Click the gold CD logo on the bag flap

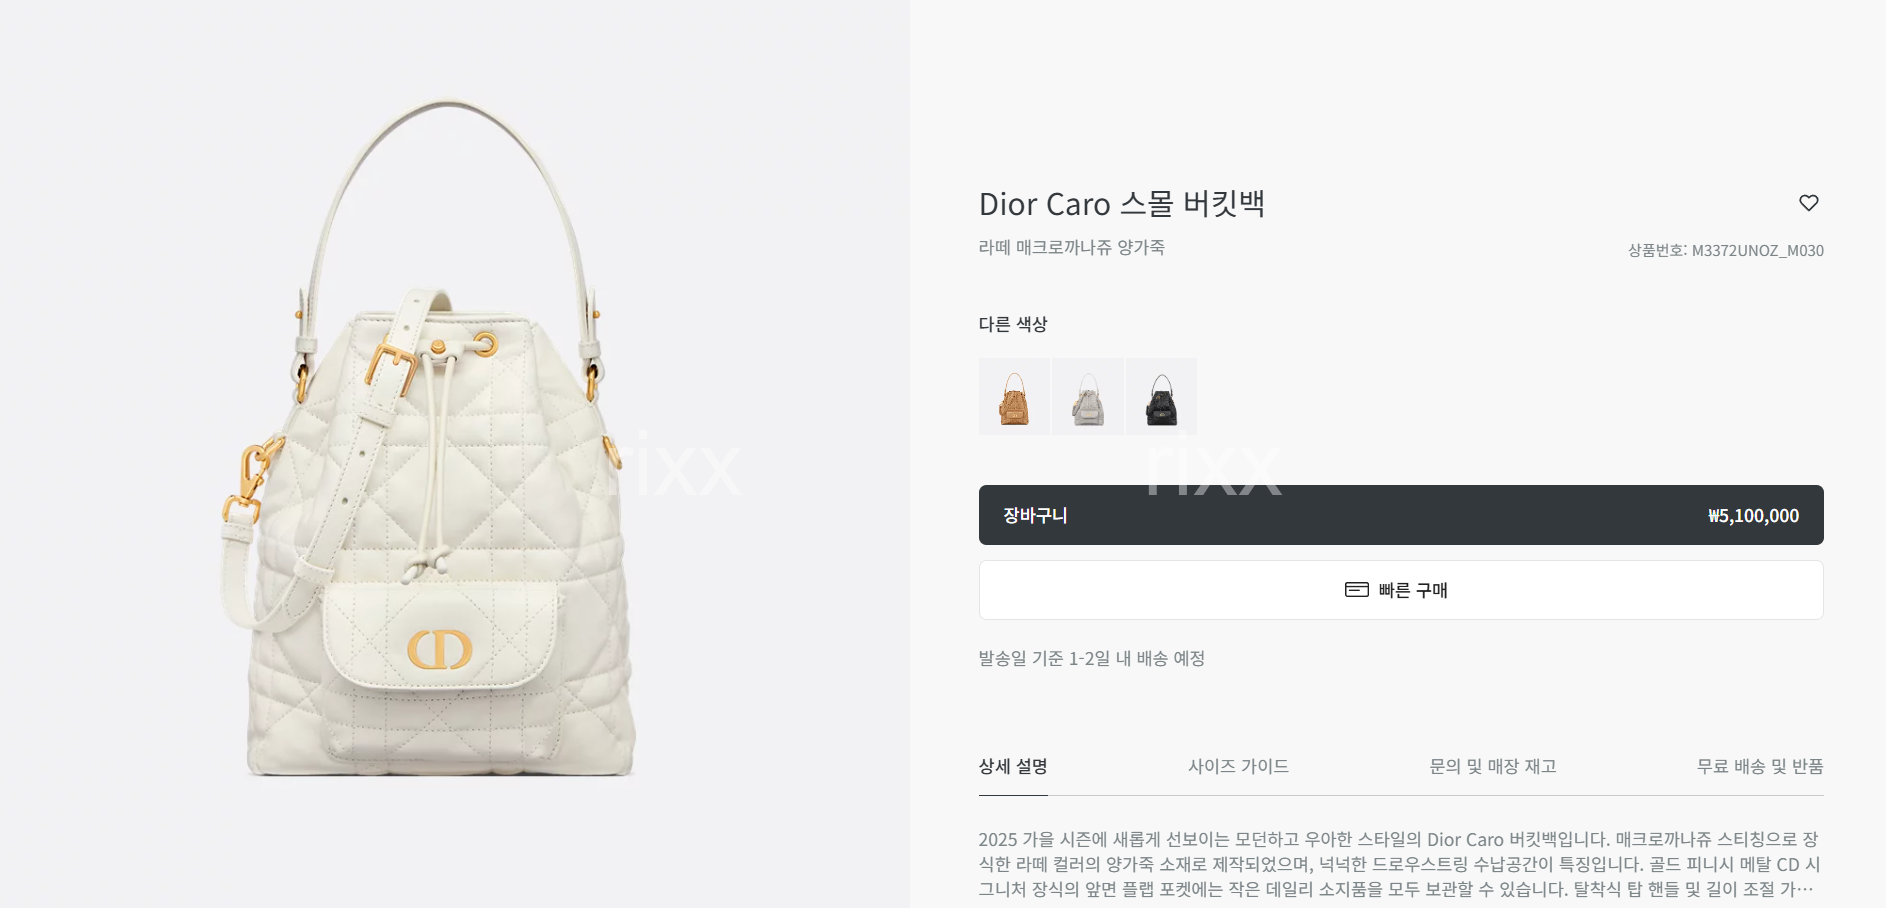coord(439,650)
